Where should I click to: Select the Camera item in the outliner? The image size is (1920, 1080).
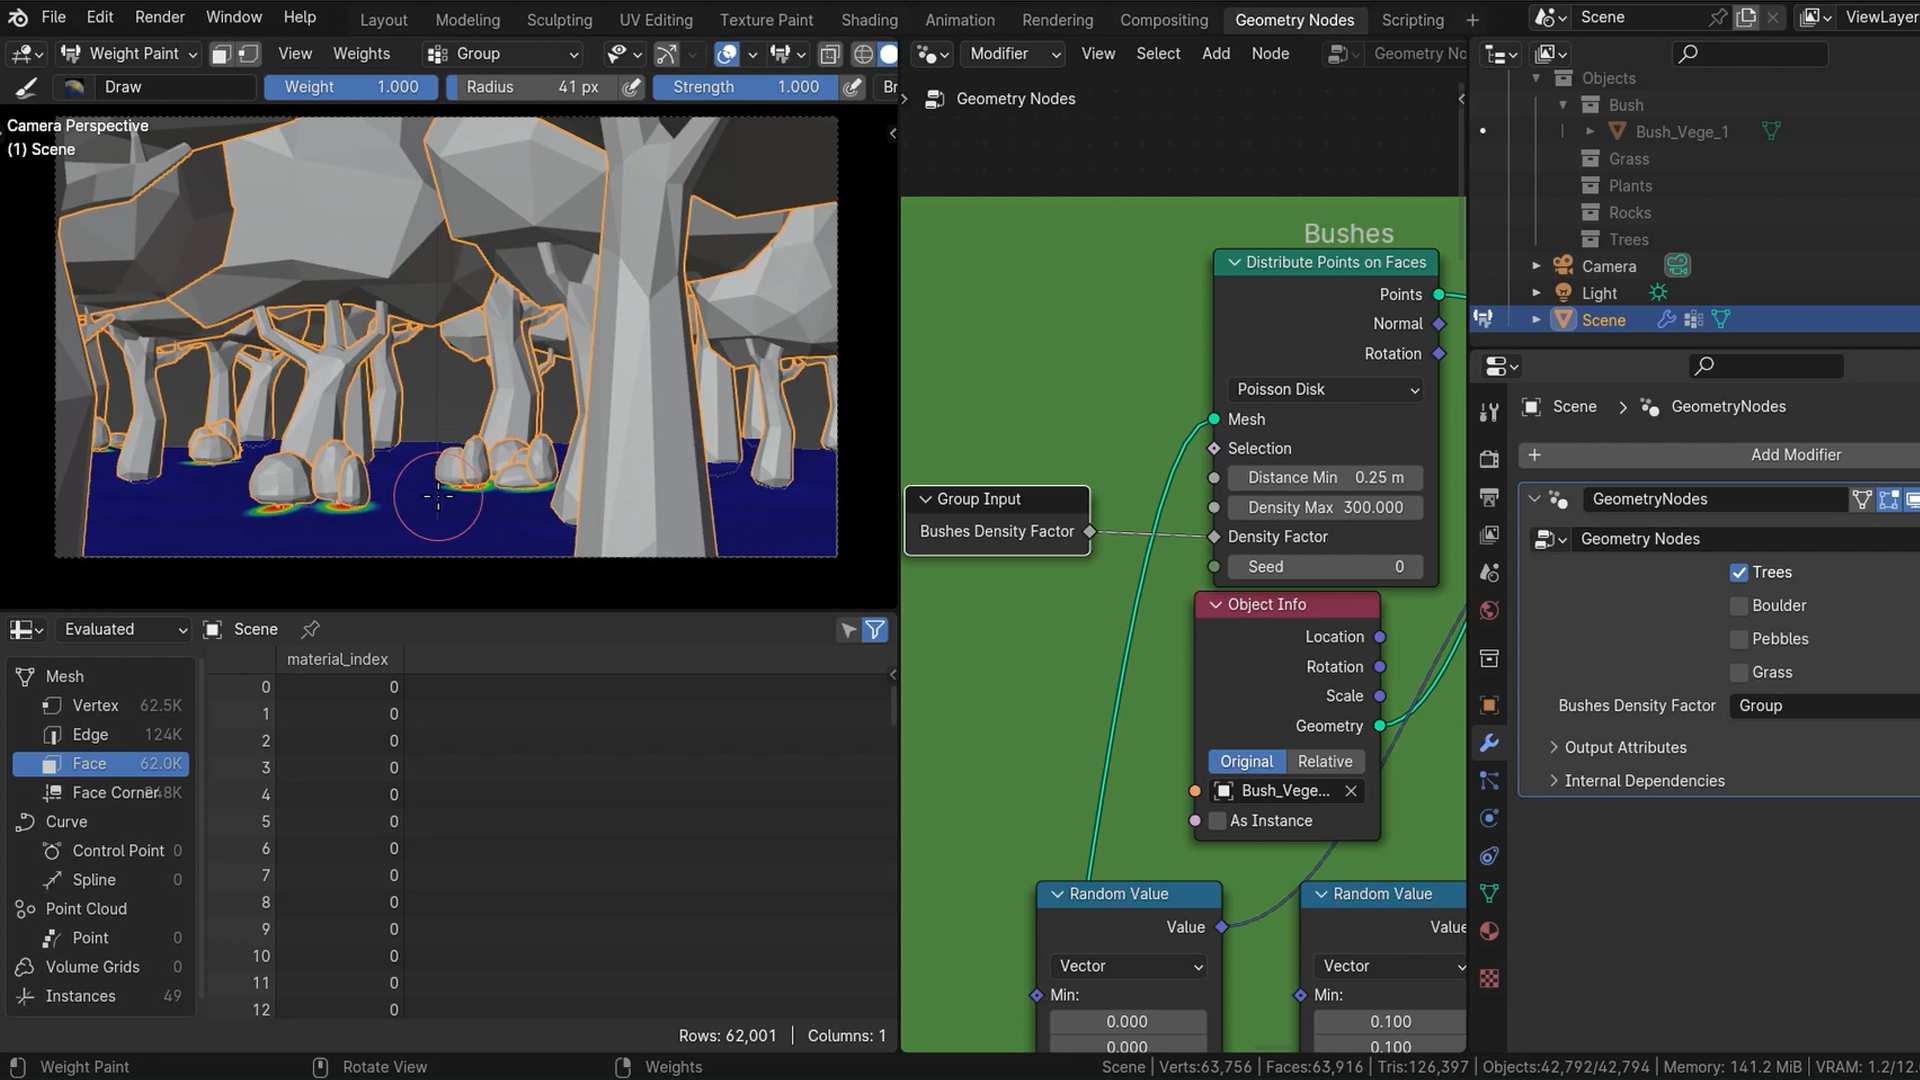pyautogui.click(x=1608, y=267)
